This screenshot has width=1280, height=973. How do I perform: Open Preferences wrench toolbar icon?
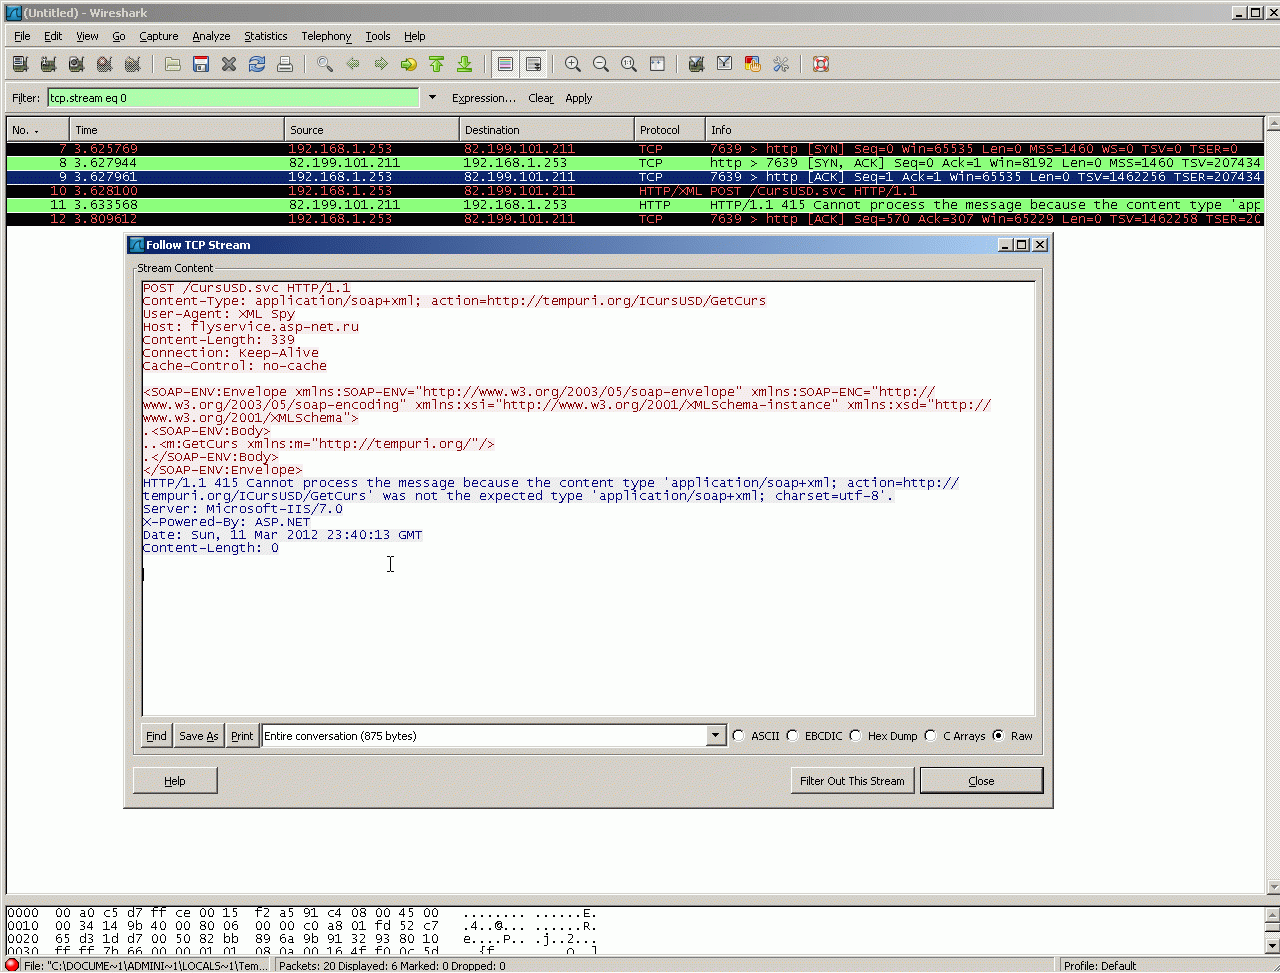coord(781,64)
